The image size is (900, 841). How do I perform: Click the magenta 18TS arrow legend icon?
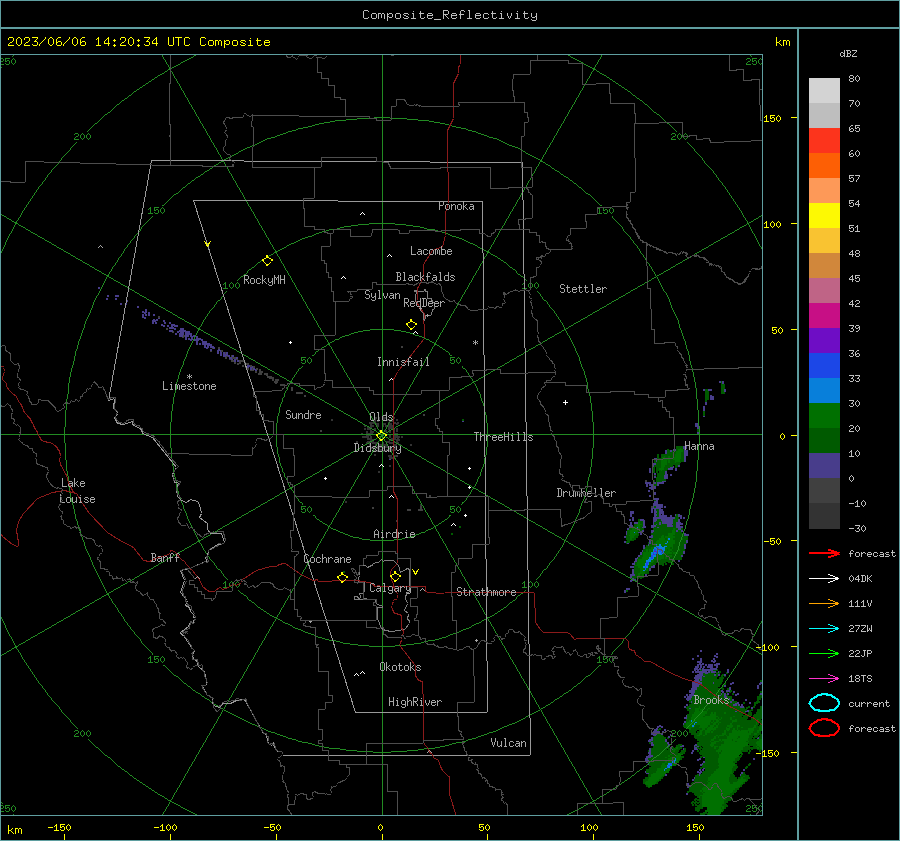(824, 679)
